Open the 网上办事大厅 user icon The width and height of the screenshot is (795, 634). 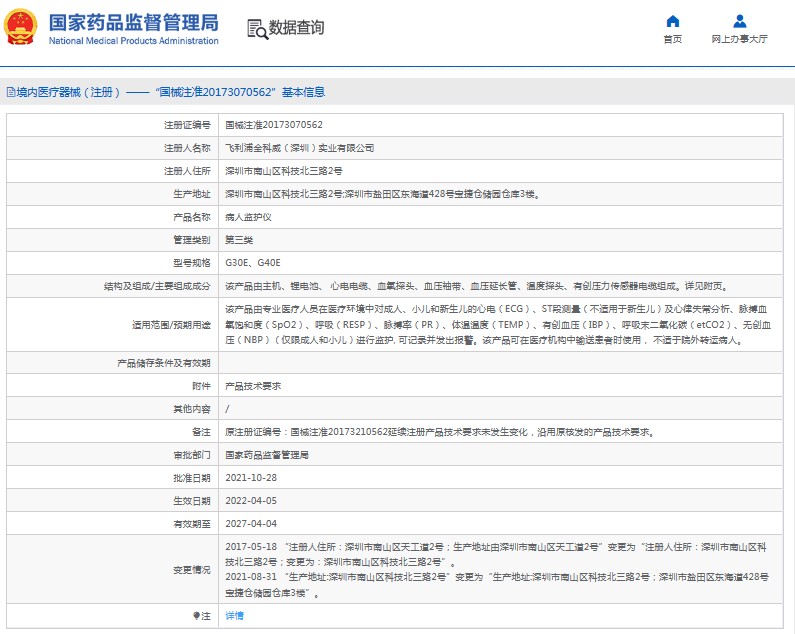(740, 21)
